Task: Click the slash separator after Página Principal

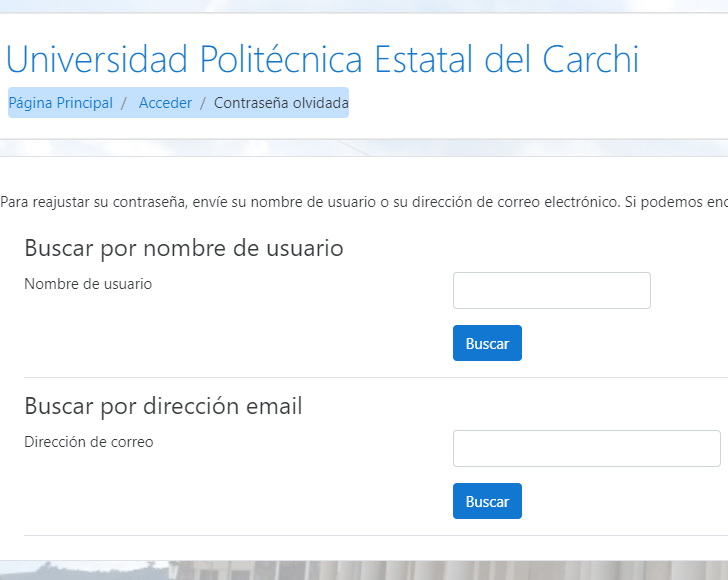Action: coord(125,103)
